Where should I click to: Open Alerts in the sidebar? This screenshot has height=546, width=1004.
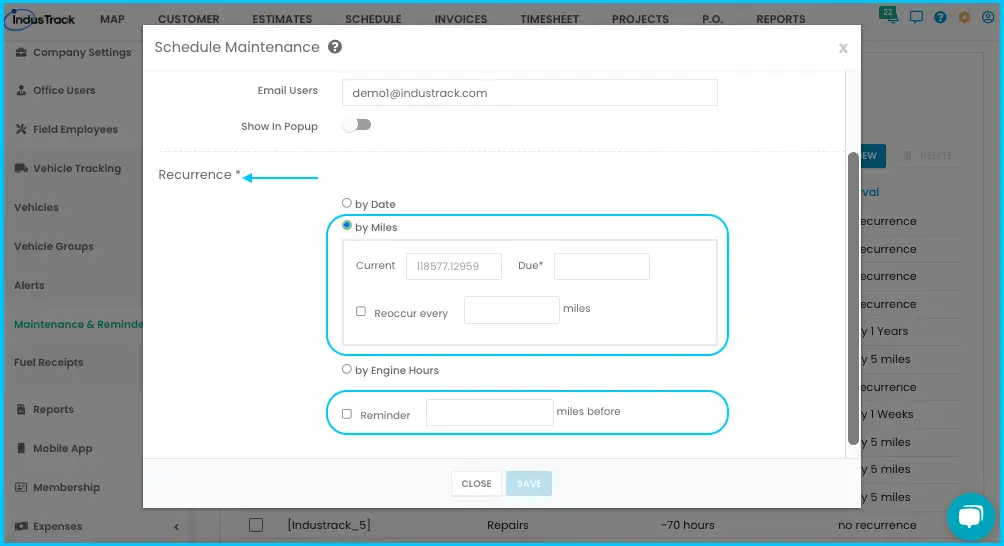[29, 285]
